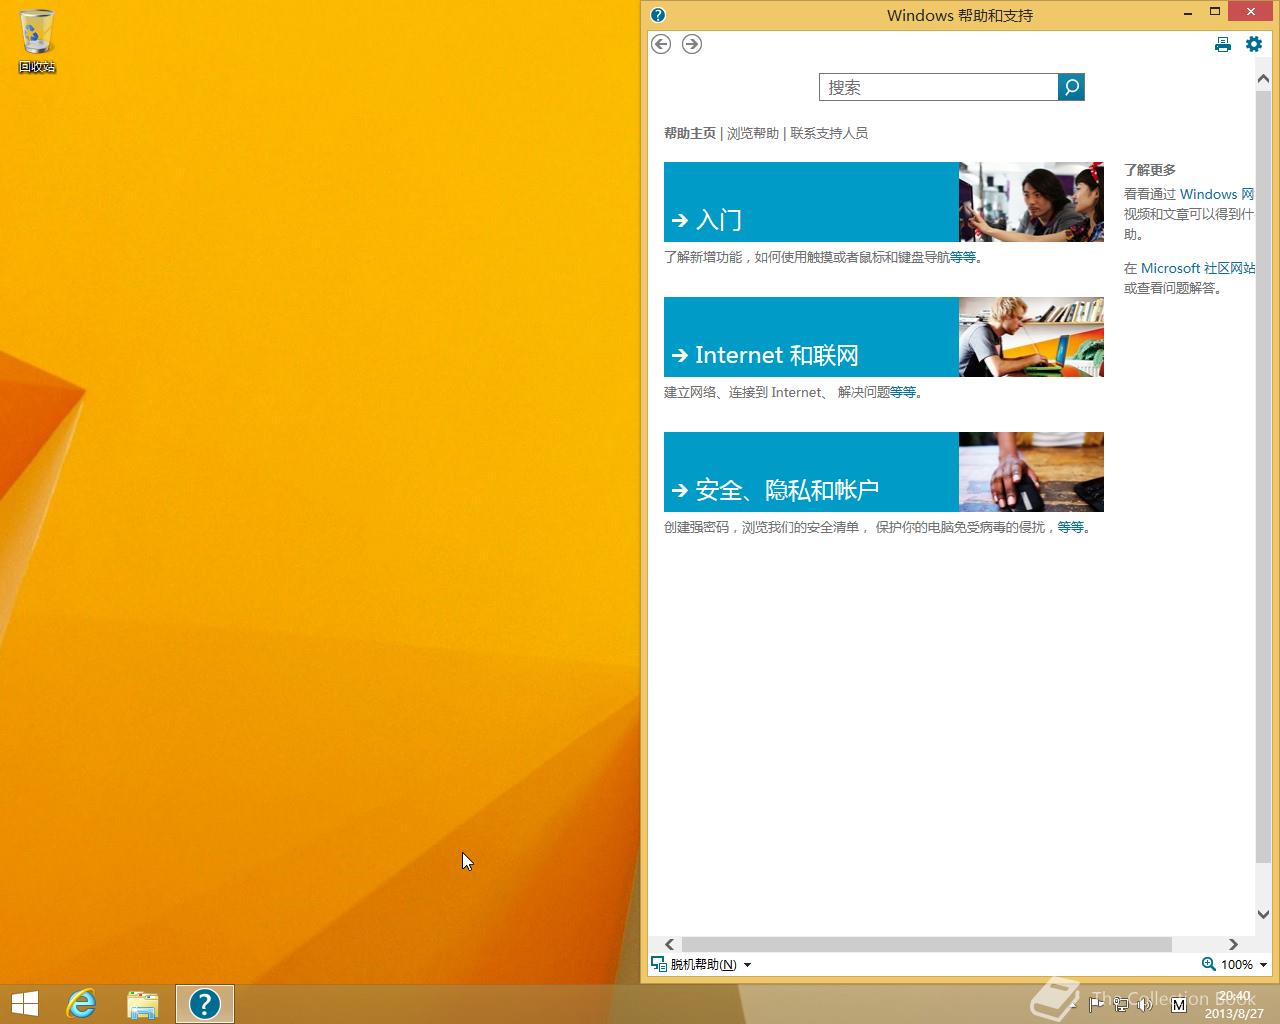Click Internet 和联网 banner photo
Screen dimensions: 1280x1024
point(1031,337)
